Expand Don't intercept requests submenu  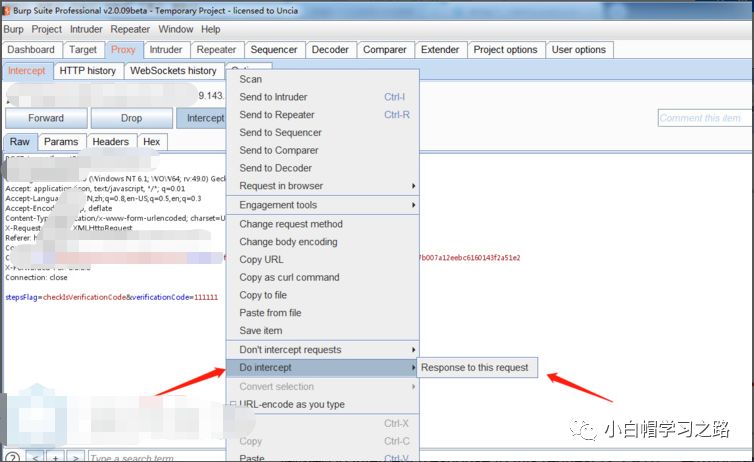click(323, 350)
